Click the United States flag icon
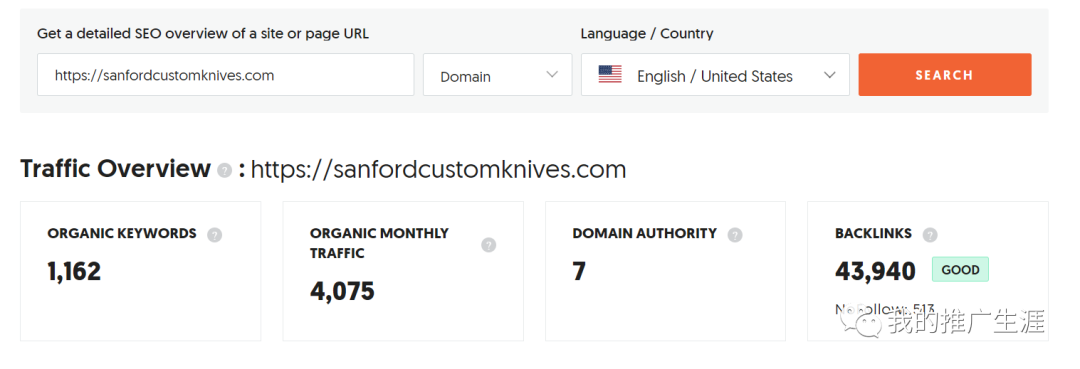Screen dimensions: 1080x369 click(x=610, y=74)
